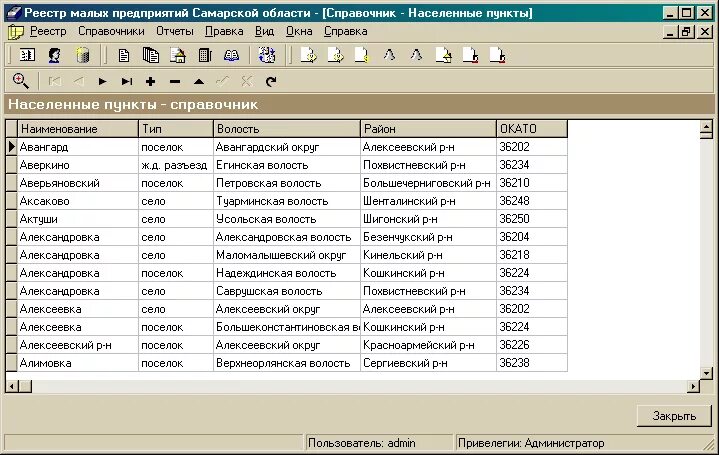Click the building toolbar icon

pos(205,55)
